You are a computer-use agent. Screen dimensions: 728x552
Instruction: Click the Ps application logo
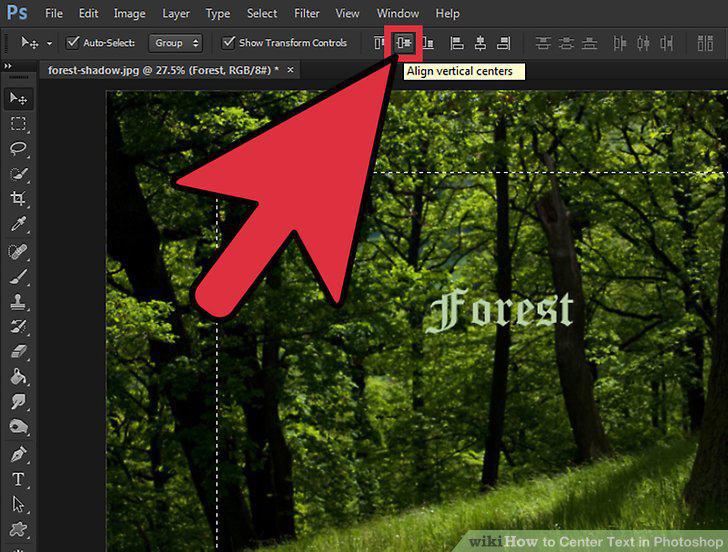tap(17, 13)
